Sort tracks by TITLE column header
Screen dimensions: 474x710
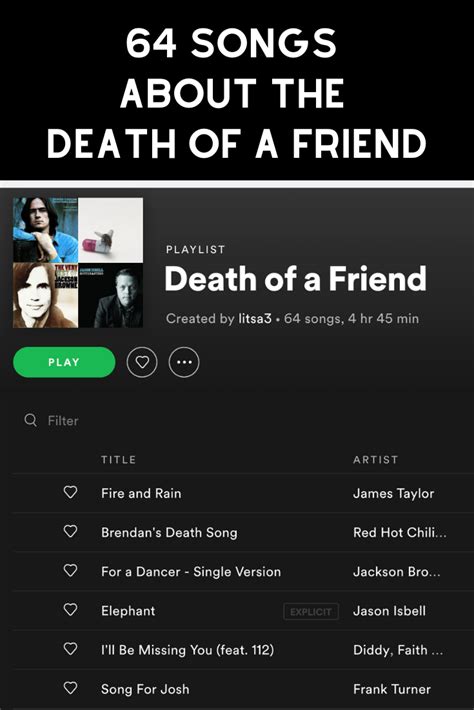point(119,460)
